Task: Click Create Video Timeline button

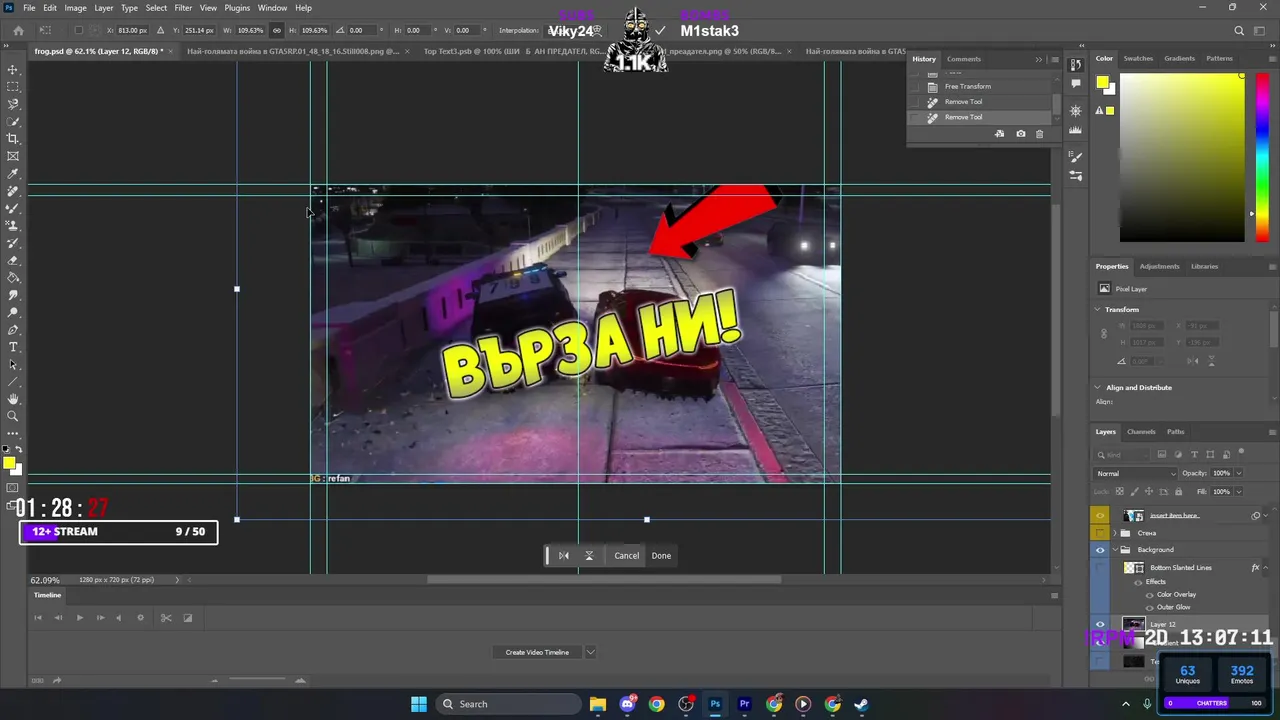Action: pyautogui.click(x=537, y=652)
